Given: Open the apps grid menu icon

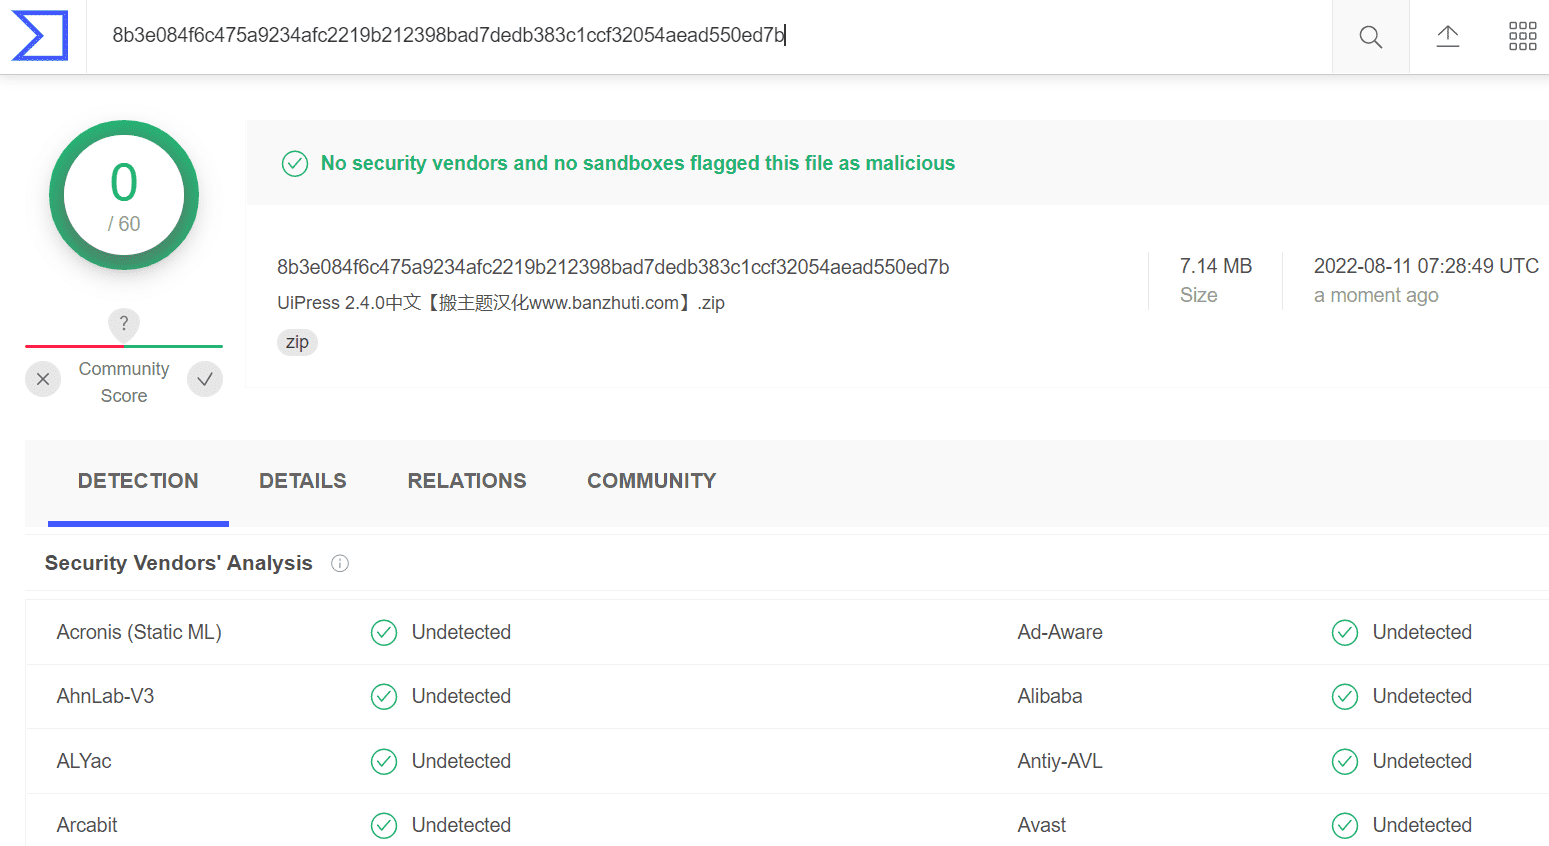Looking at the screenshot, I should pos(1522,37).
